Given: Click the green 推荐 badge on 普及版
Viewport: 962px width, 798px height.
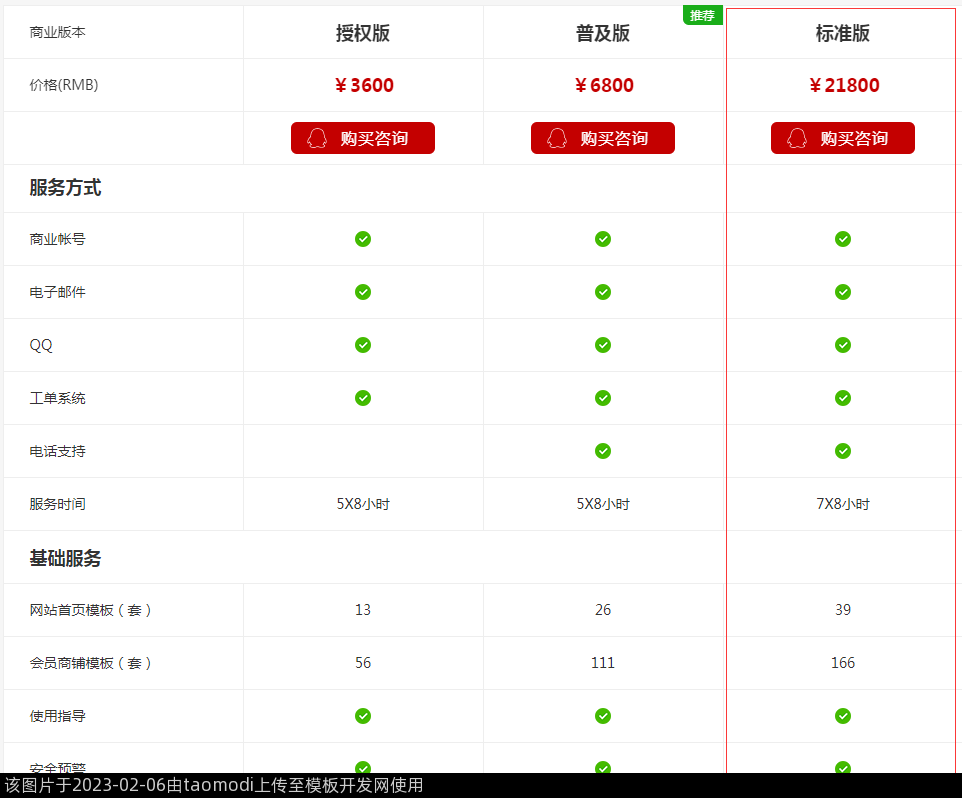Looking at the screenshot, I should 702,15.
